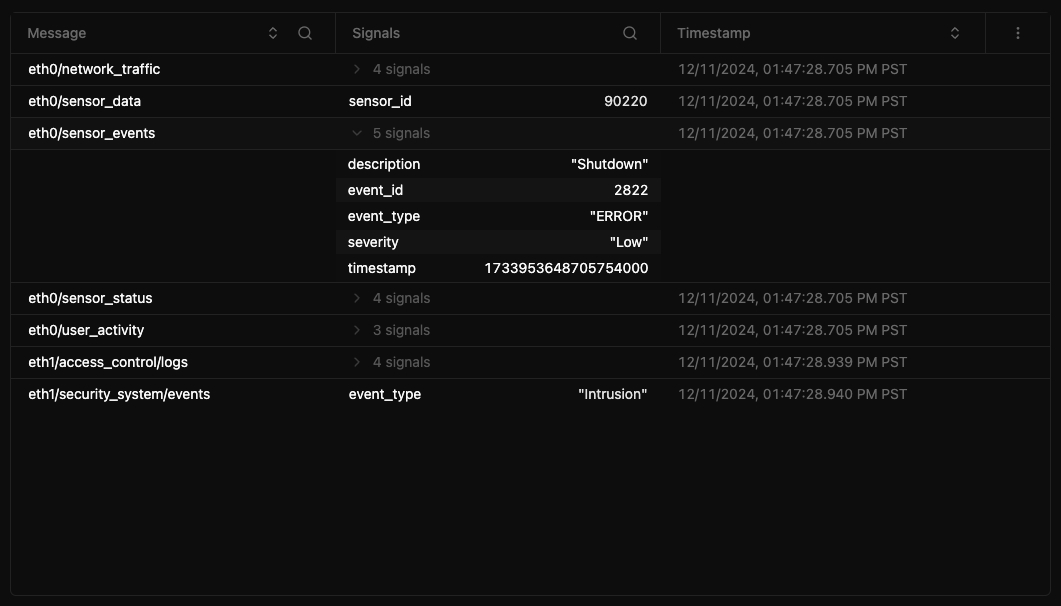Collapse the eth0/sensor_events signal list
This screenshot has width=1061, height=606.
pos(357,133)
